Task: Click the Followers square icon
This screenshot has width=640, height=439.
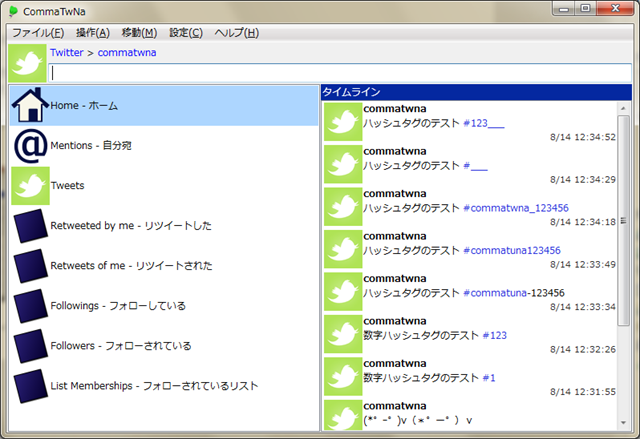Action: pyautogui.click(x=31, y=346)
